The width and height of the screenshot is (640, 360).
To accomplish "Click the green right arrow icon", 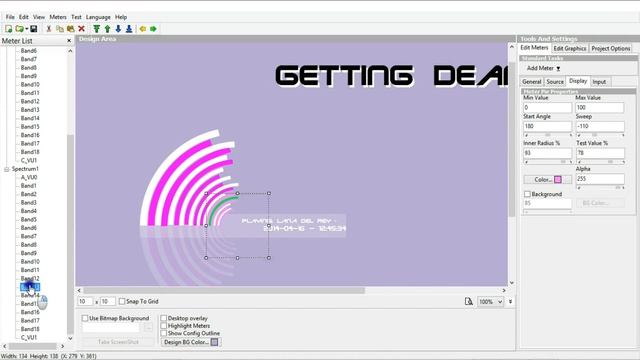I will [x=153, y=29].
